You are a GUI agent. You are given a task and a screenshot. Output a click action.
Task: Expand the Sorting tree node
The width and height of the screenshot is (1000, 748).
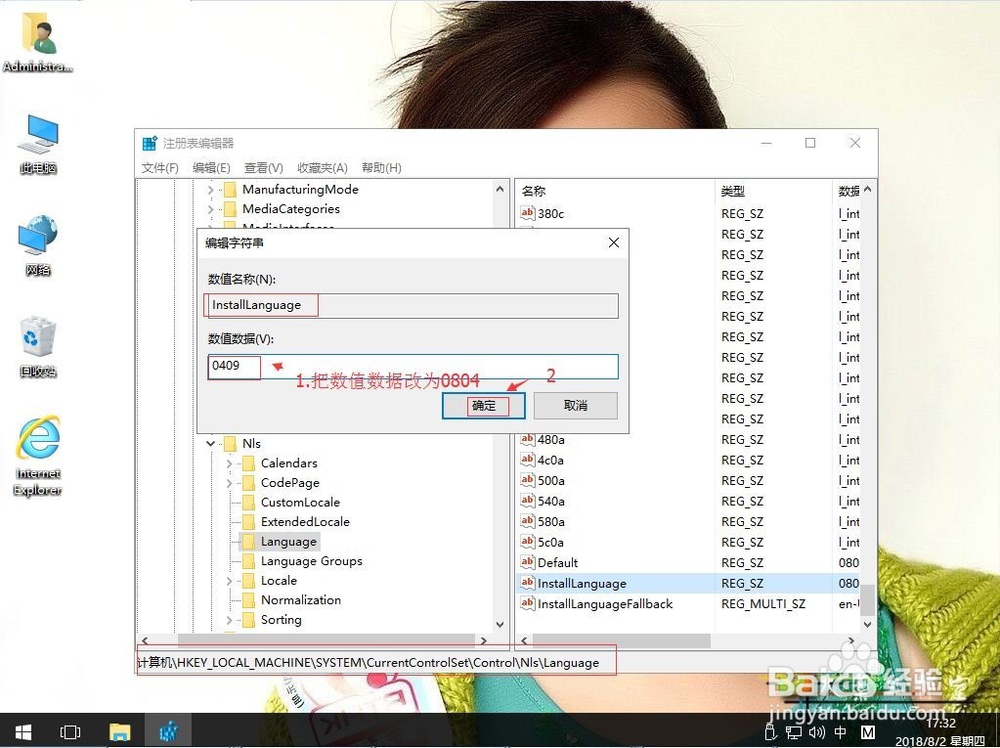pos(229,620)
